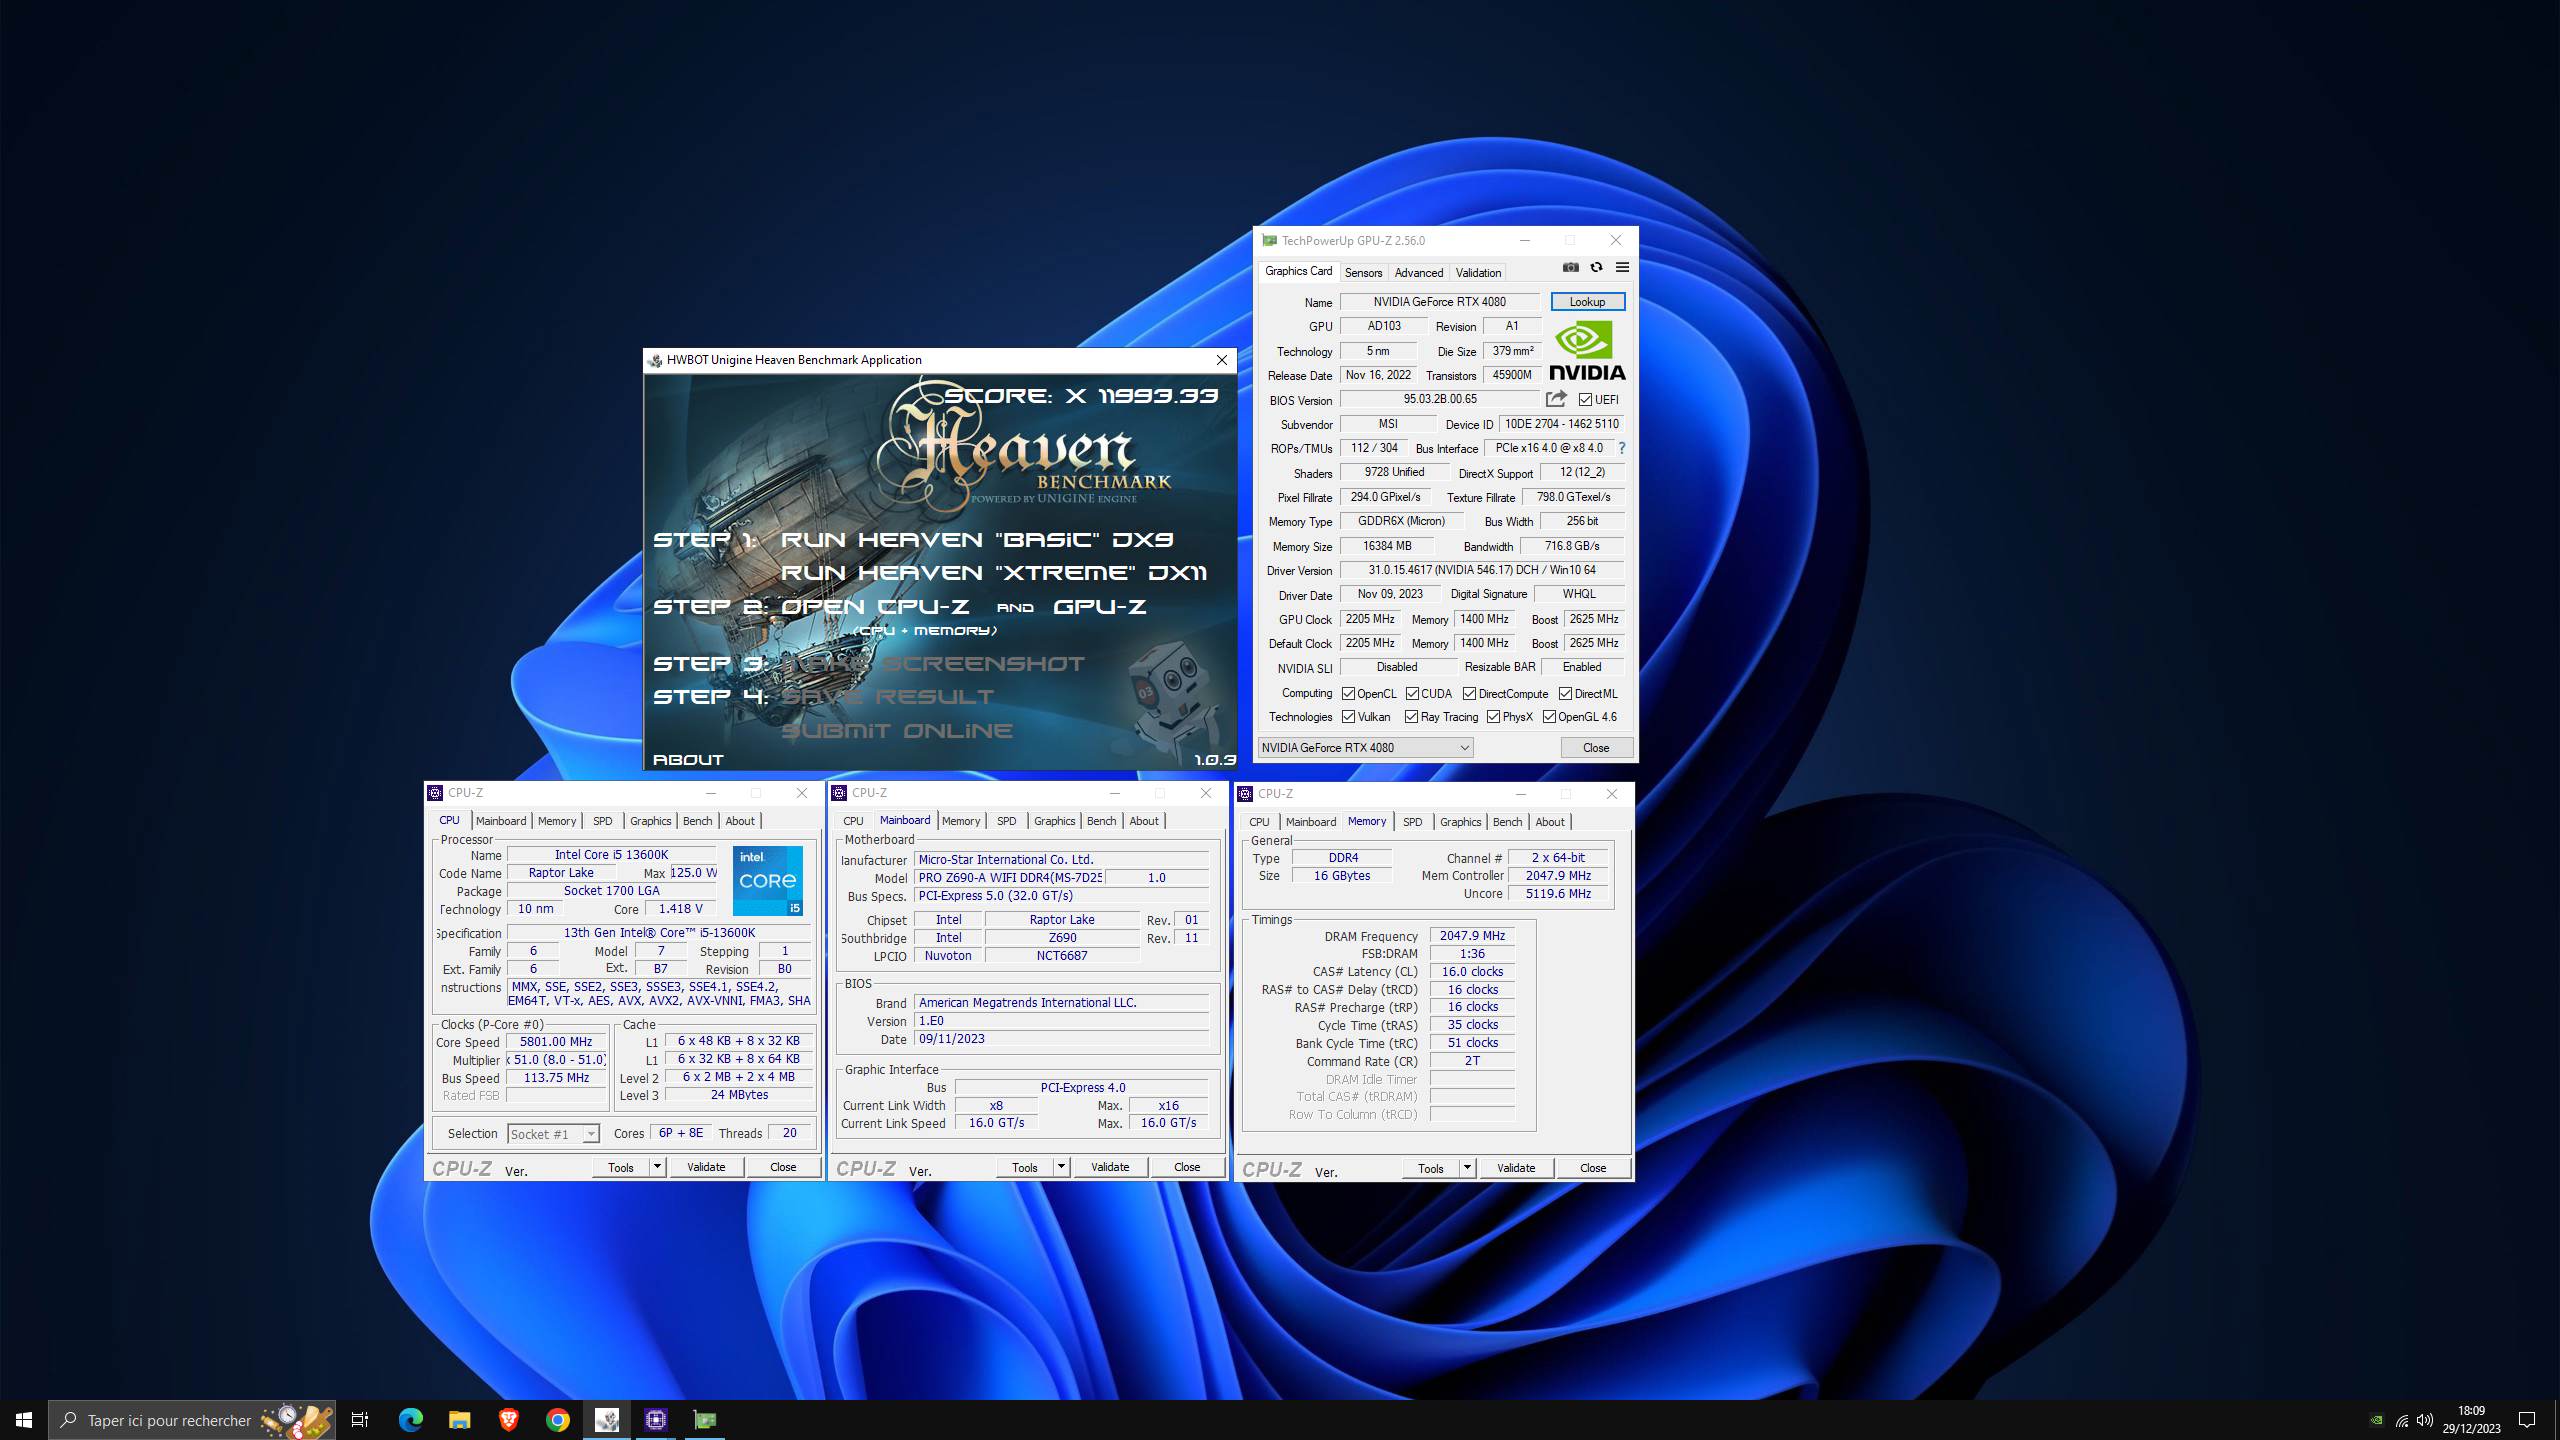Viewport: 2560px width, 1440px height.
Task: Click the GPU-Z refresh icon
Action: (x=1597, y=268)
